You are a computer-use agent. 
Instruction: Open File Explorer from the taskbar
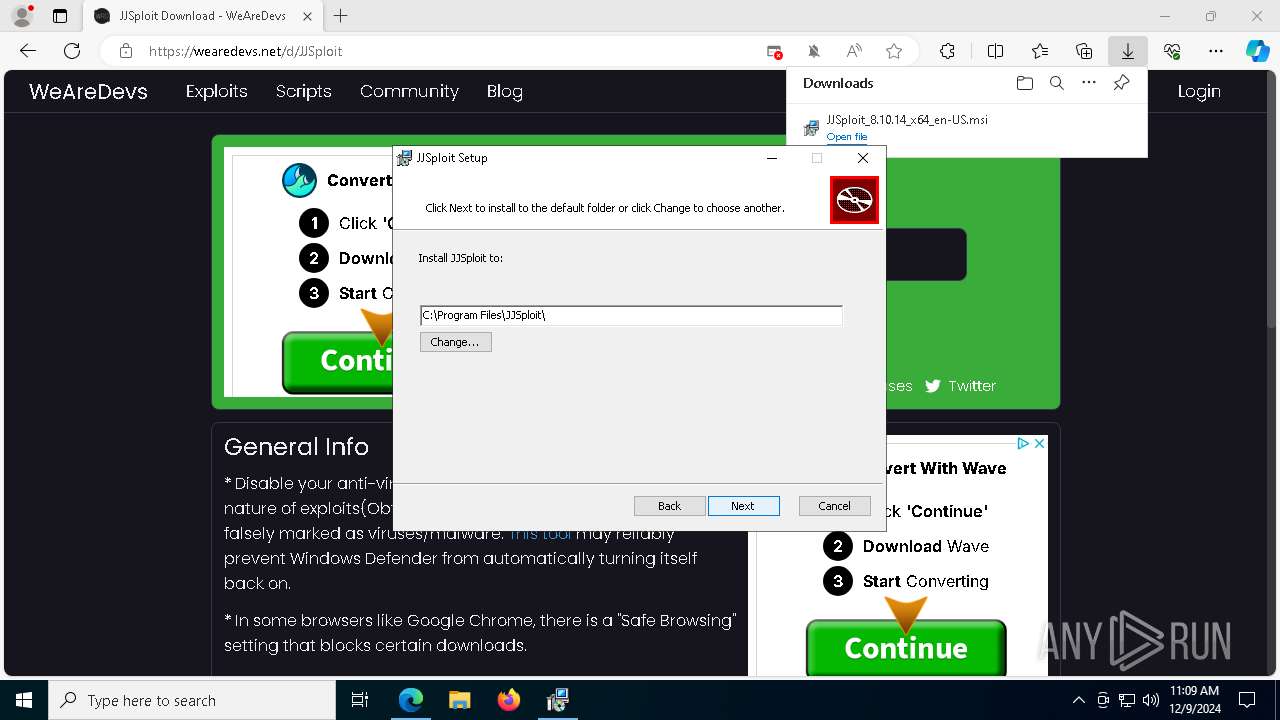[x=459, y=700]
